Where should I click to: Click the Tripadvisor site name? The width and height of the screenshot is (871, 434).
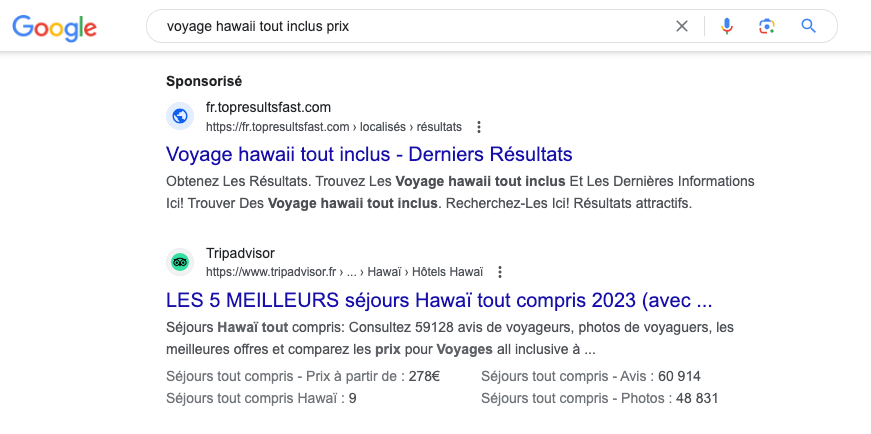tap(240, 253)
